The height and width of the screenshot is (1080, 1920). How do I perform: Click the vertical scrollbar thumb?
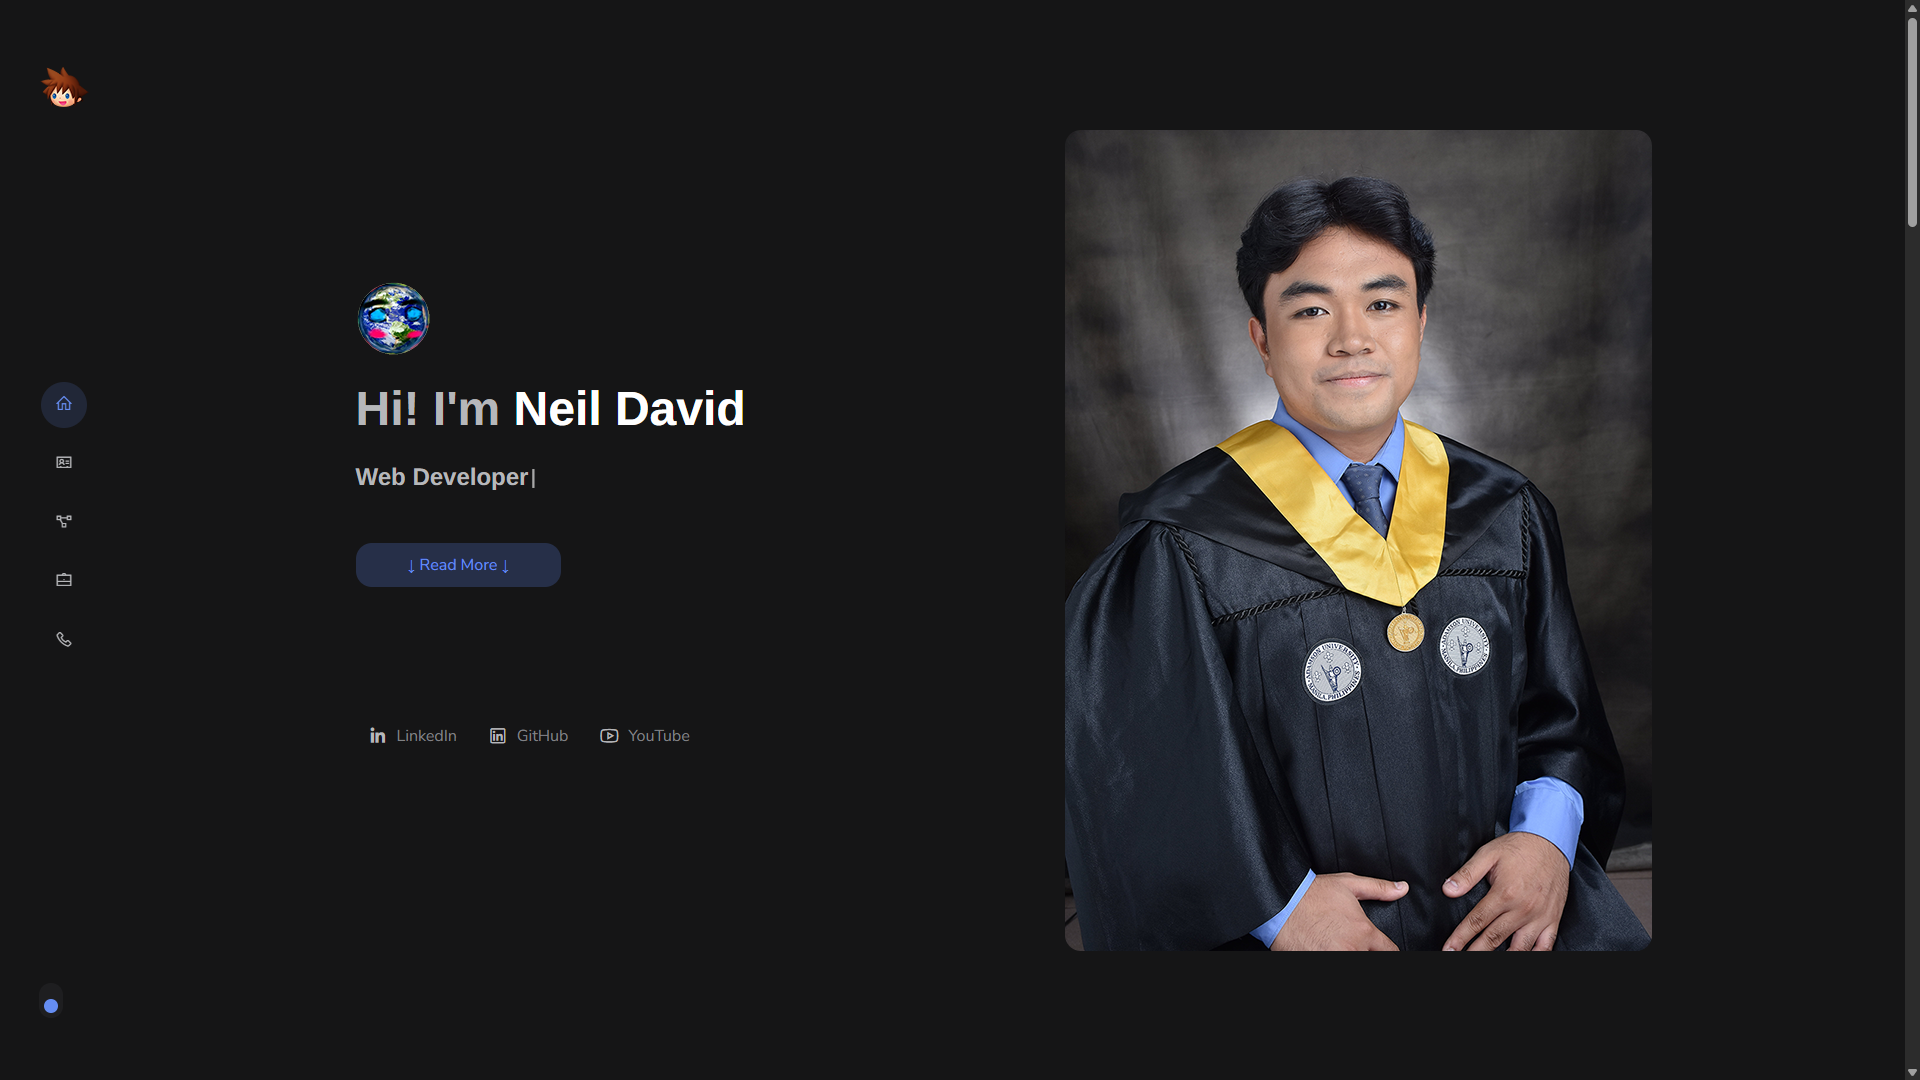point(1912,120)
